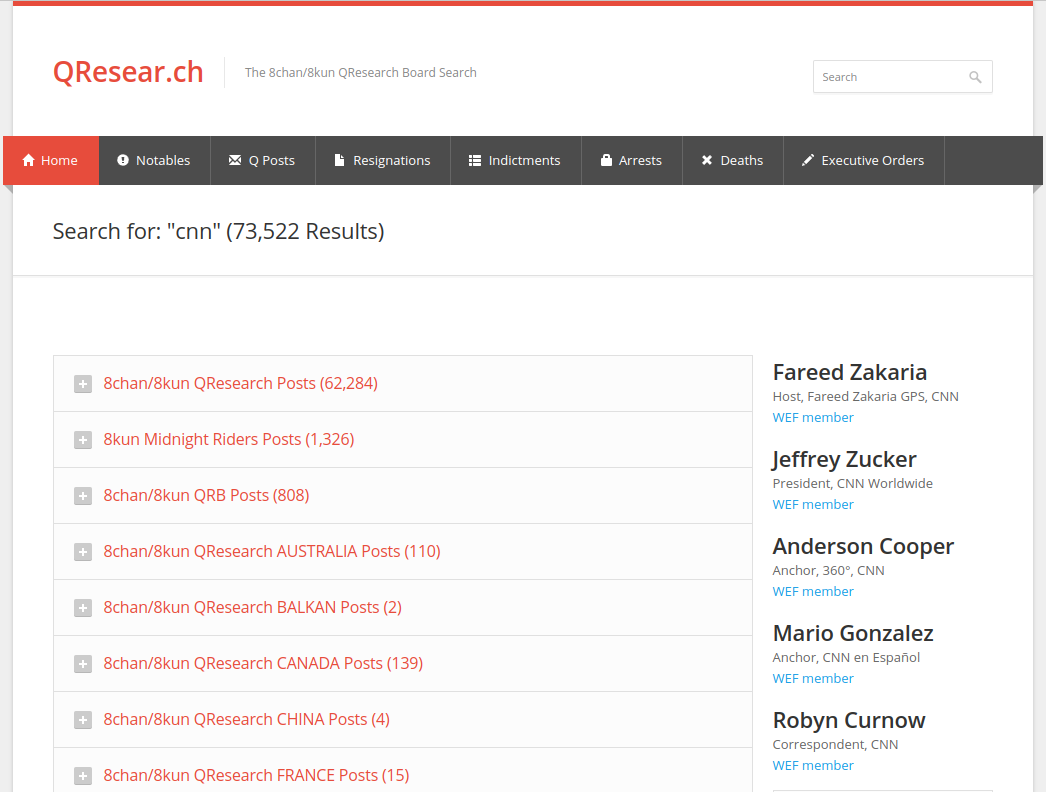Open 8chan/8kun QRB Posts (808) link
Image resolution: width=1046 pixels, height=792 pixels.
(206, 495)
